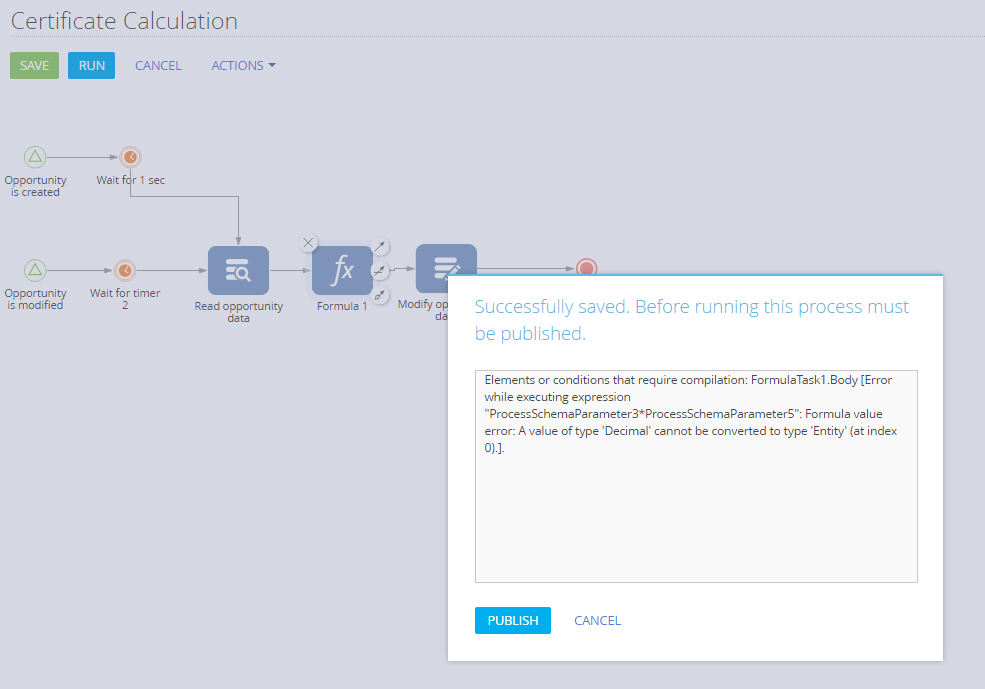Click the blue RUN button
This screenshot has width=985, height=689.
point(92,65)
